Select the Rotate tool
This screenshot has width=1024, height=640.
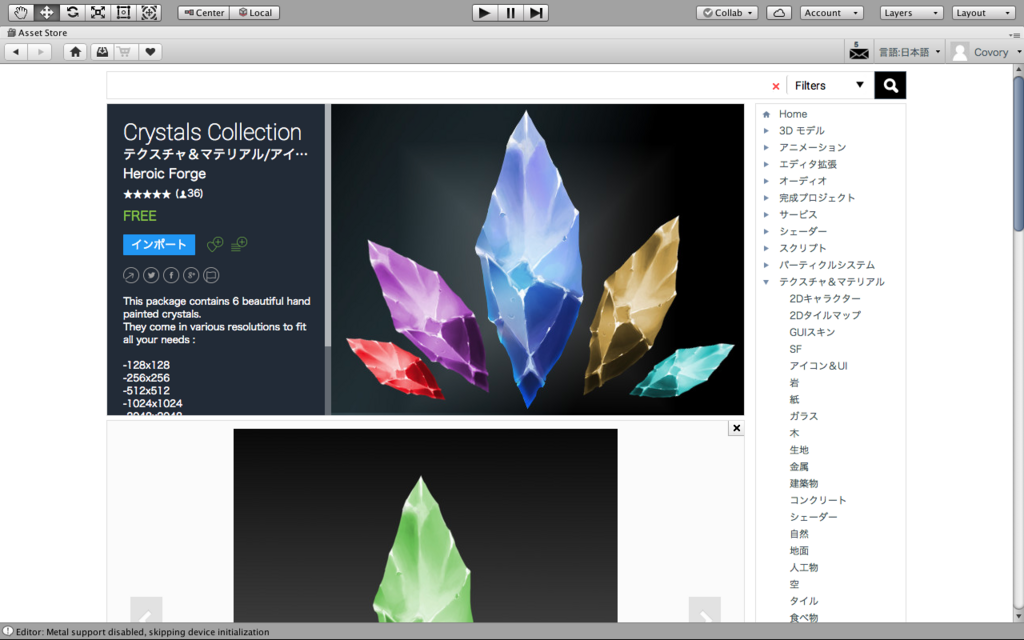pyautogui.click(x=72, y=12)
